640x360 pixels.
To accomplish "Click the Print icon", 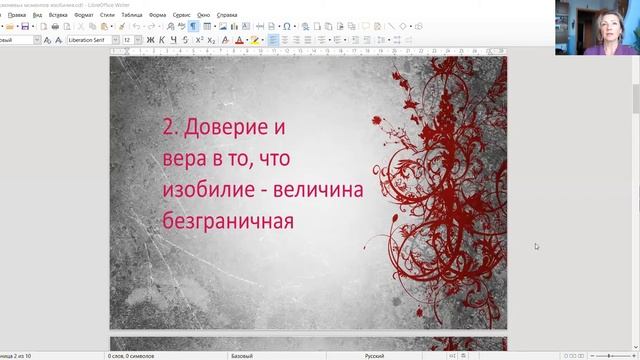I will (x=55, y=27).
